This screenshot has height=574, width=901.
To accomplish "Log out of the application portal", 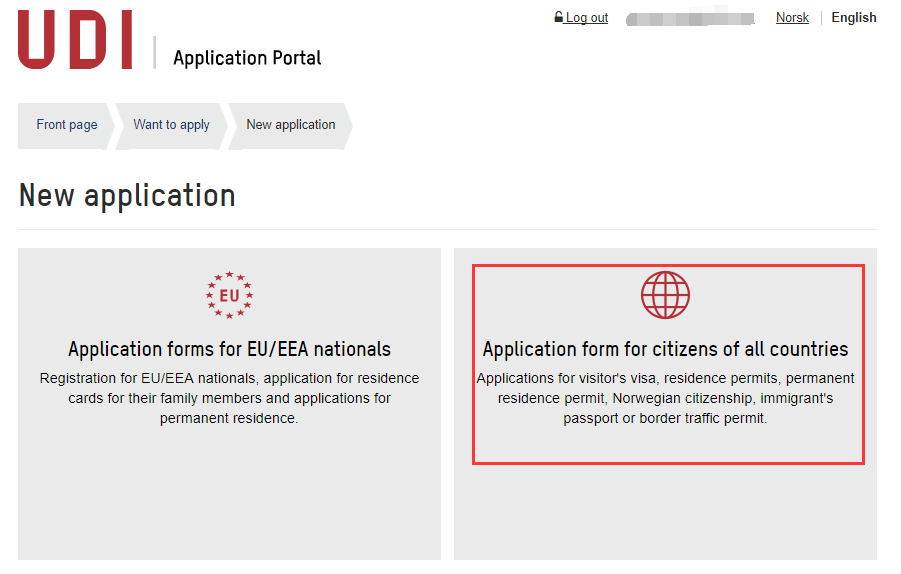I will (x=586, y=18).
